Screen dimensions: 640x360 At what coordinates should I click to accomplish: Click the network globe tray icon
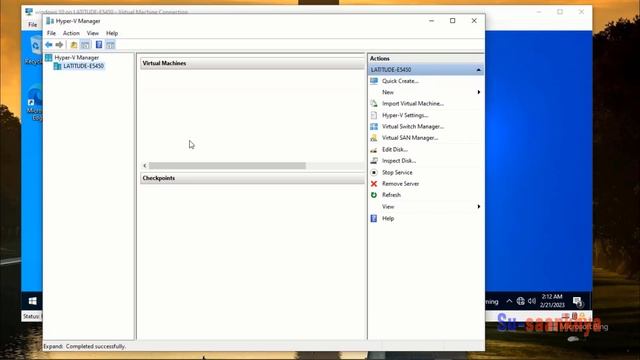(x=520, y=301)
